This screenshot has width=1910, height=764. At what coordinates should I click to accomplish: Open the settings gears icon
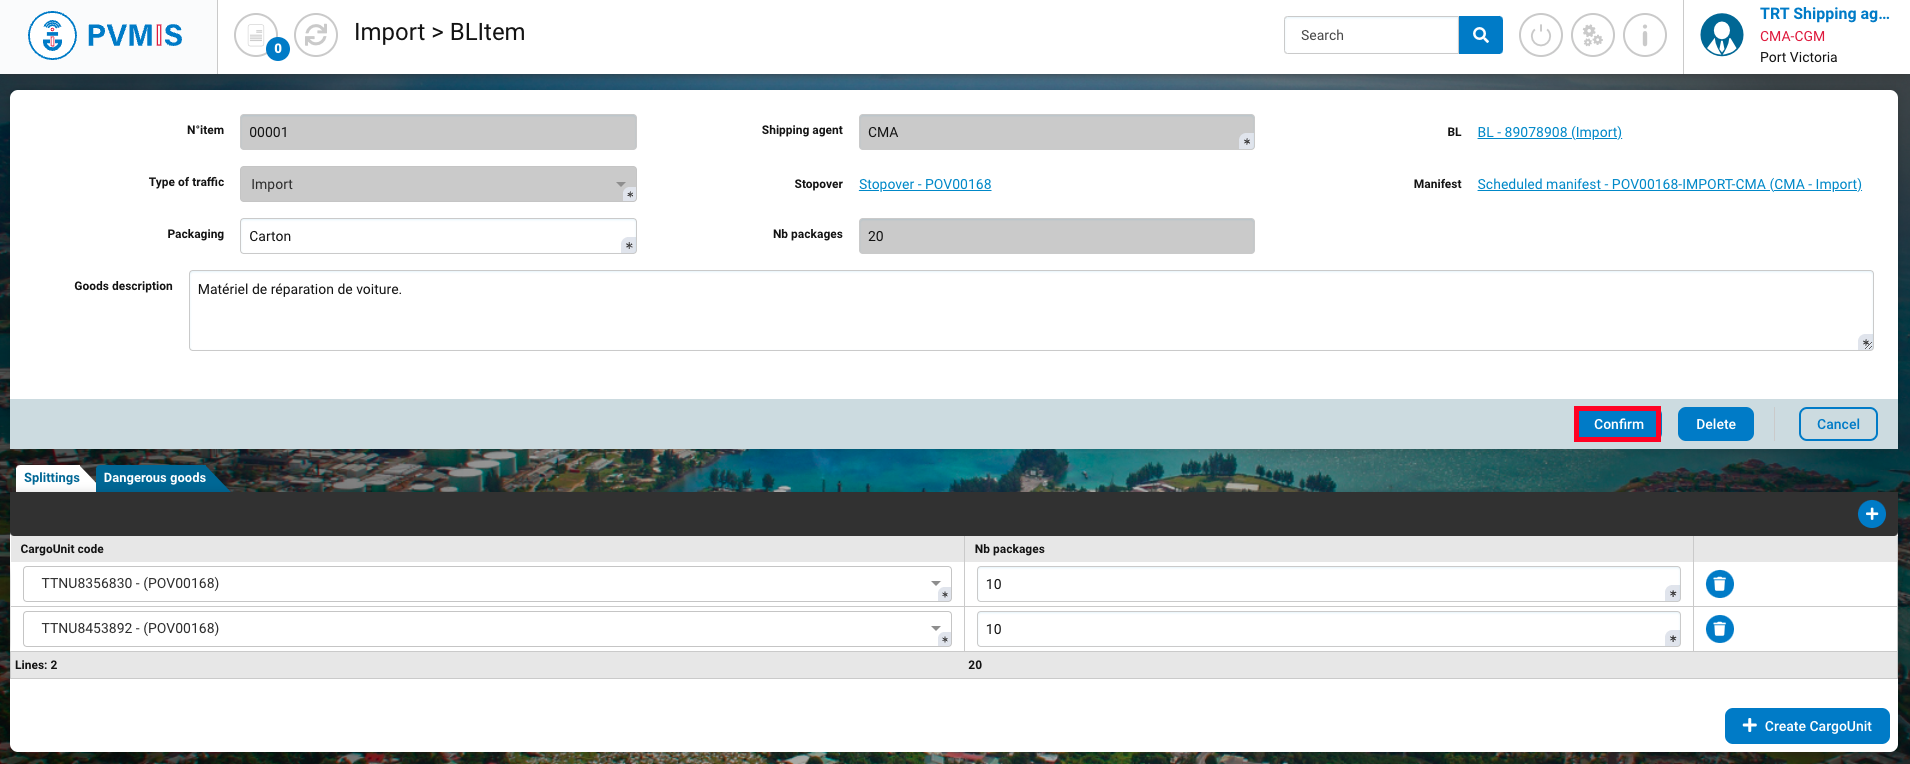1592,36
